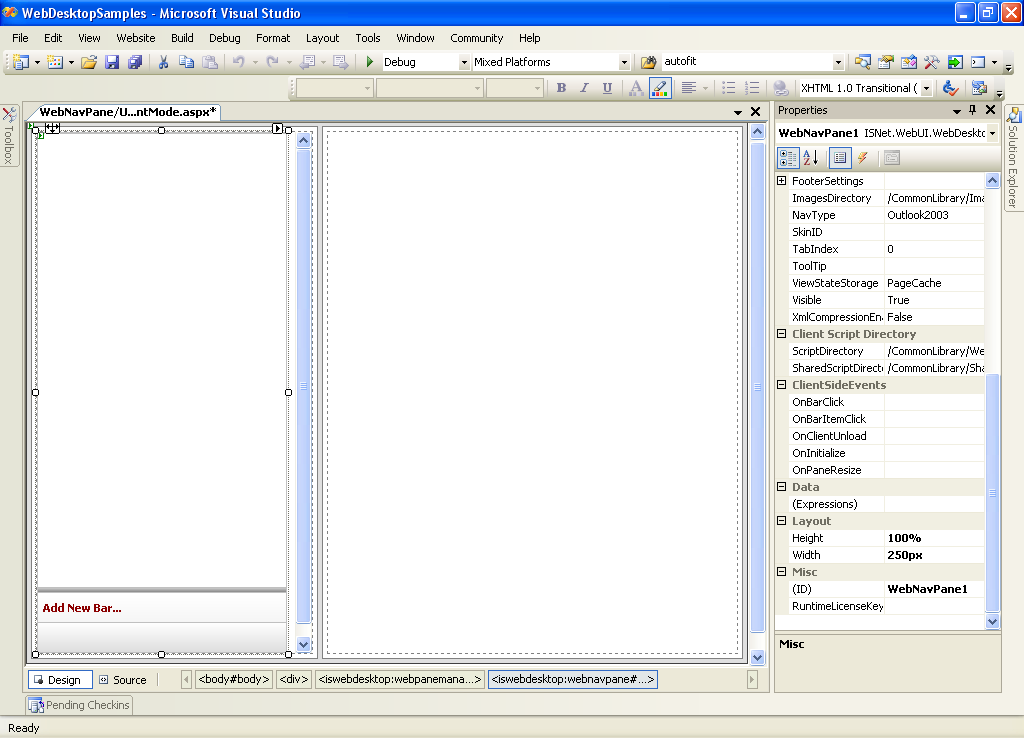Click the Save All toolbar icon
Image resolution: width=1024 pixels, height=738 pixels.
click(134, 62)
